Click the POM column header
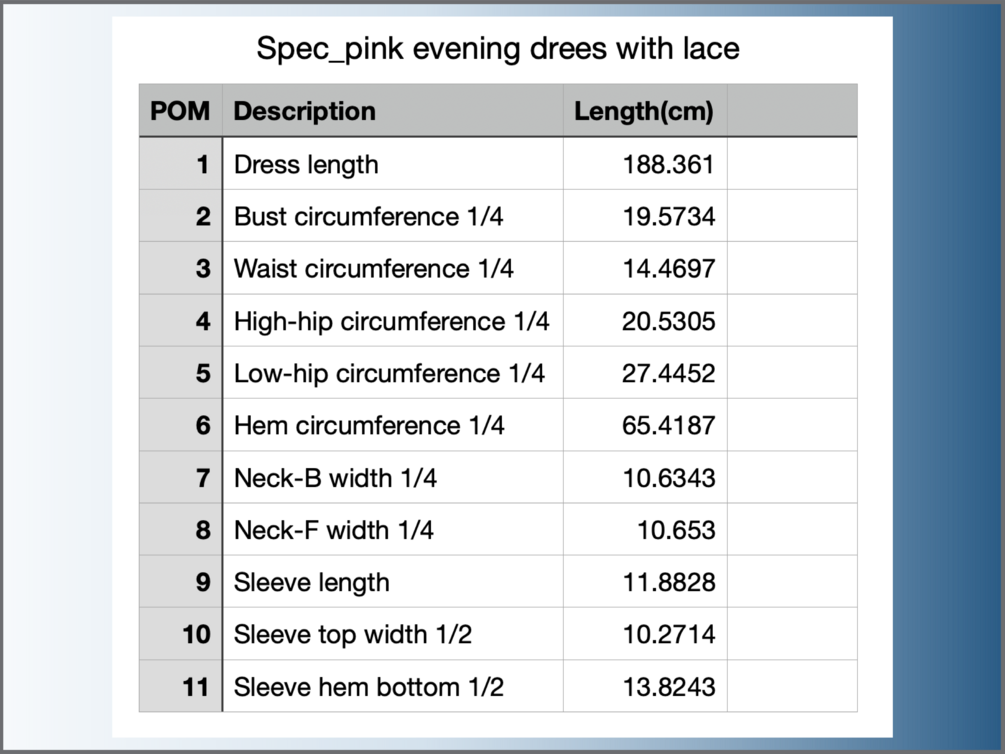Screen dimensions: 1005x754 coord(181,110)
